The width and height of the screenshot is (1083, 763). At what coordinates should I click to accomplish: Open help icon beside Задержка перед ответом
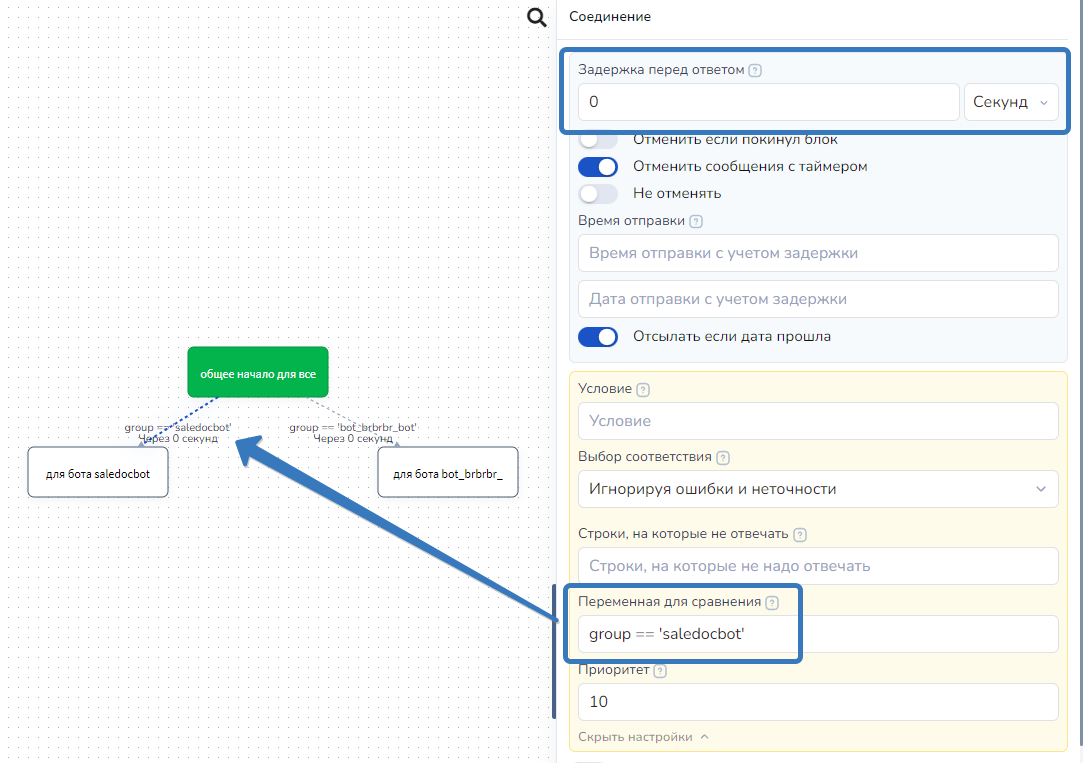click(x=755, y=70)
